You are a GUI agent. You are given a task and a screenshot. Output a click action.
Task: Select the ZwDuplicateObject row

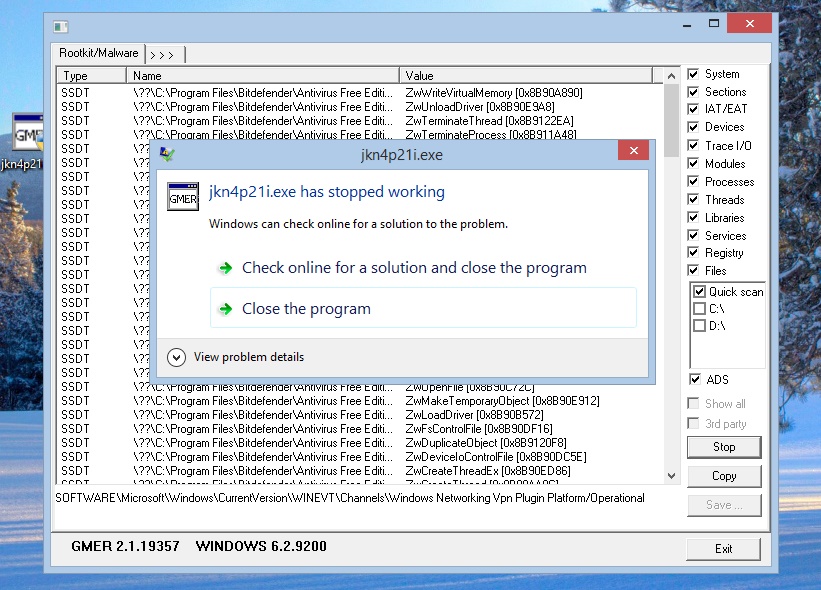[360, 443]
